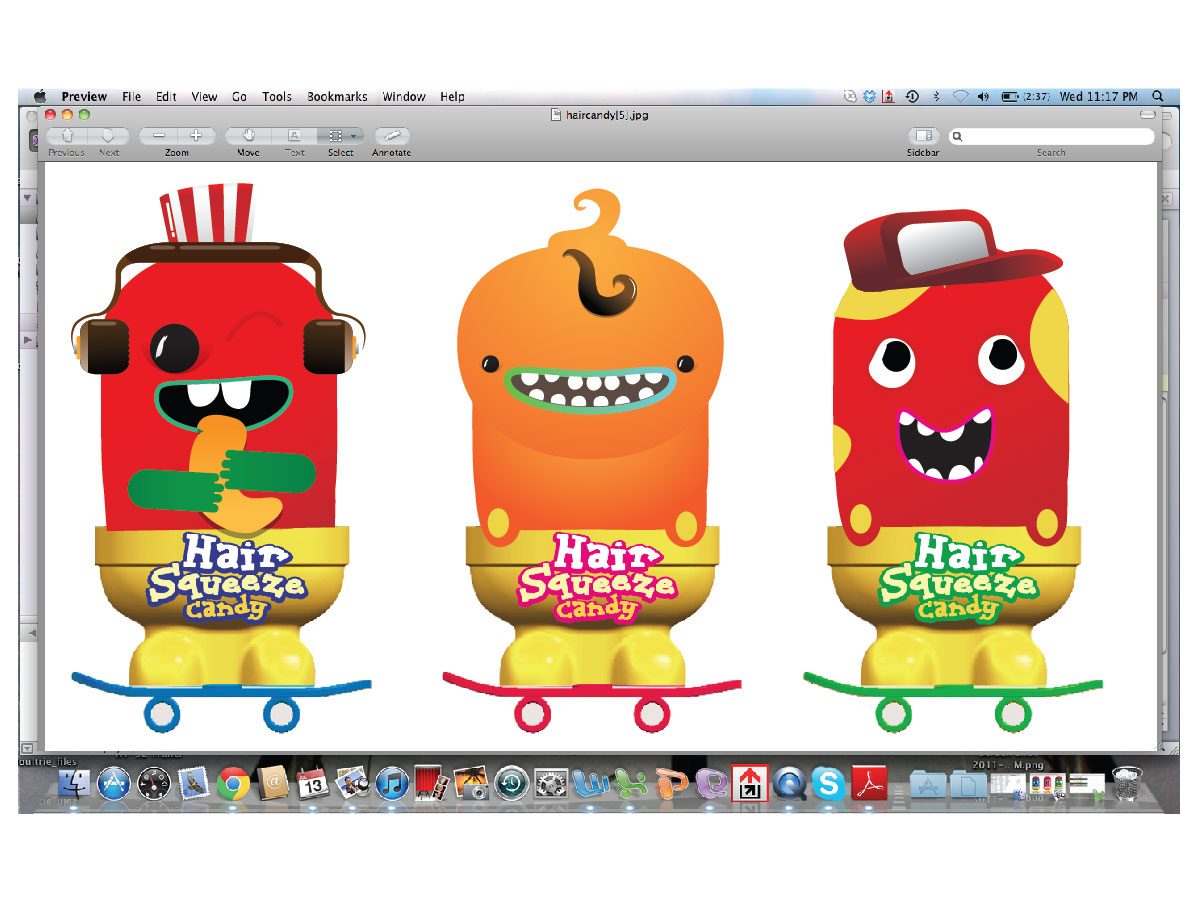This screenshot has width=1200, height=900.
Task: Open the Time Machine menu bar icon
Action: tap(912, 97)
